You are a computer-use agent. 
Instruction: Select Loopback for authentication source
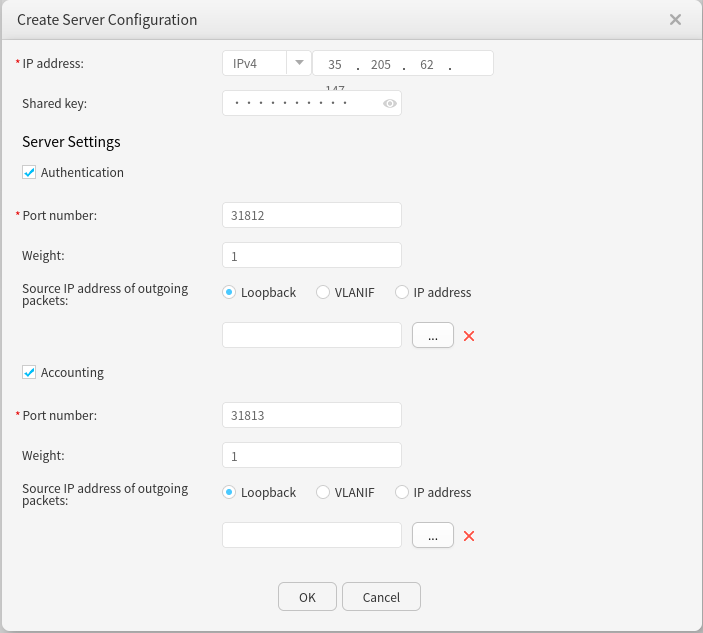(x=230, y=292)
